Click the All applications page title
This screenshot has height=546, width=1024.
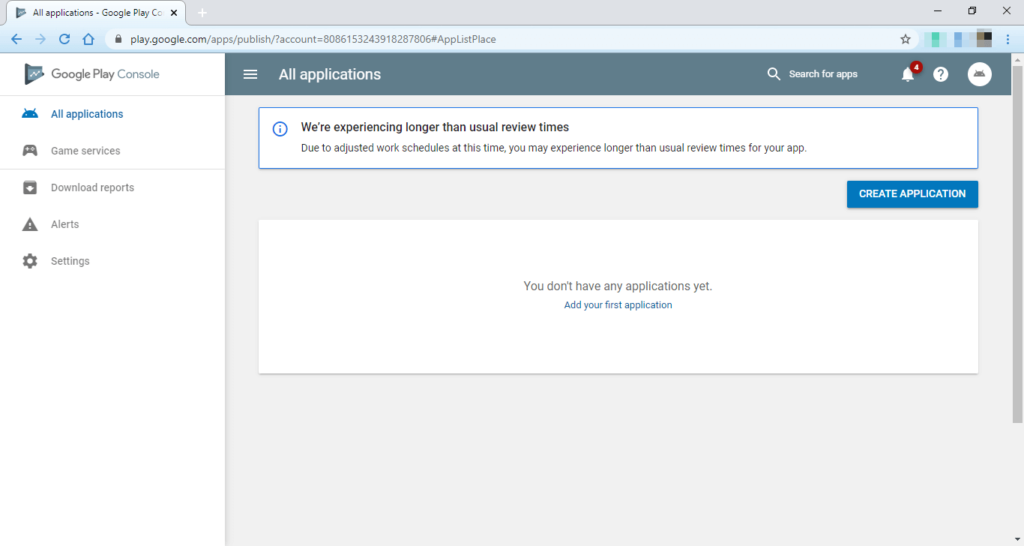[330, 74]
